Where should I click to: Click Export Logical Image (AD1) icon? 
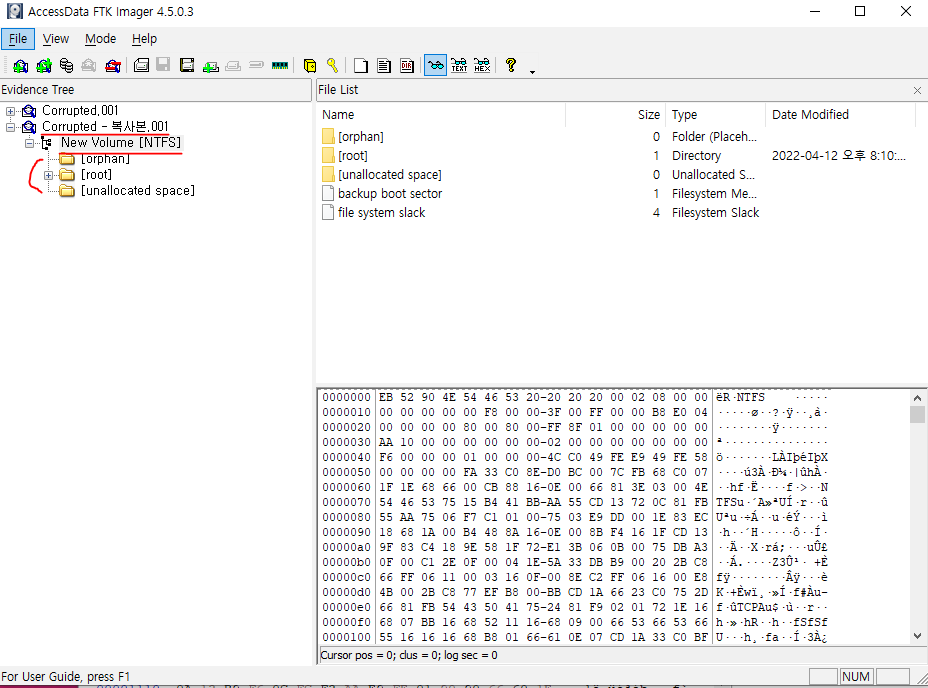tap(187, 65)
